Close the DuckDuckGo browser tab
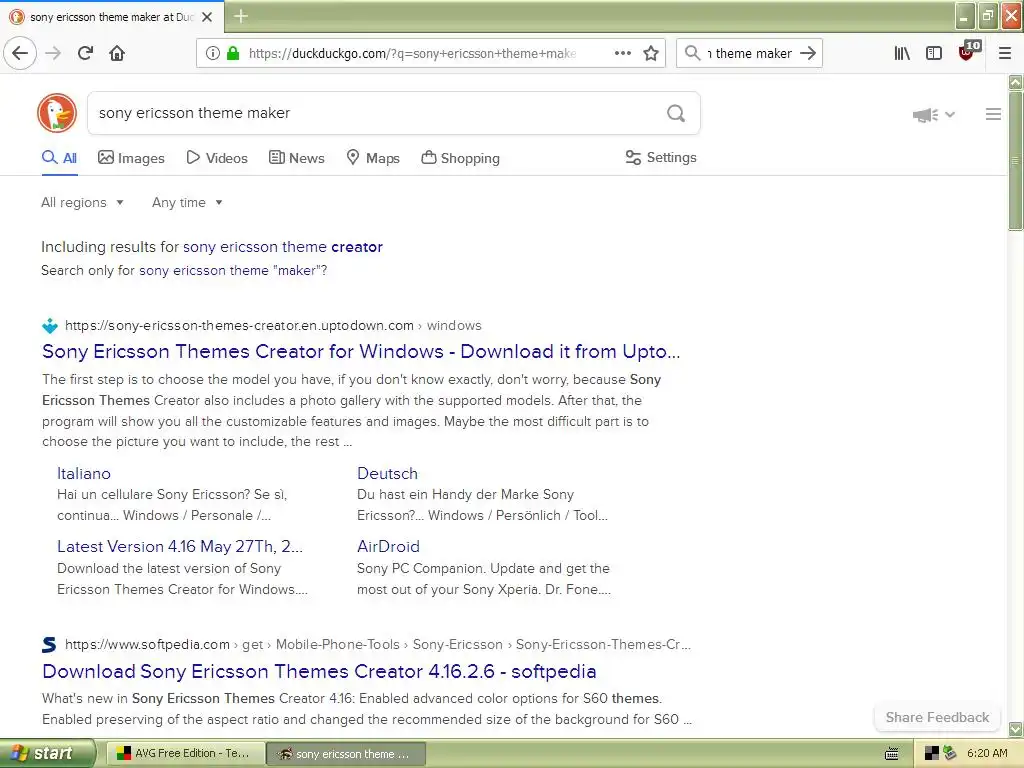Image resolution: width=1024 pixels, height=768 pixels. click(x=207, y=17)
